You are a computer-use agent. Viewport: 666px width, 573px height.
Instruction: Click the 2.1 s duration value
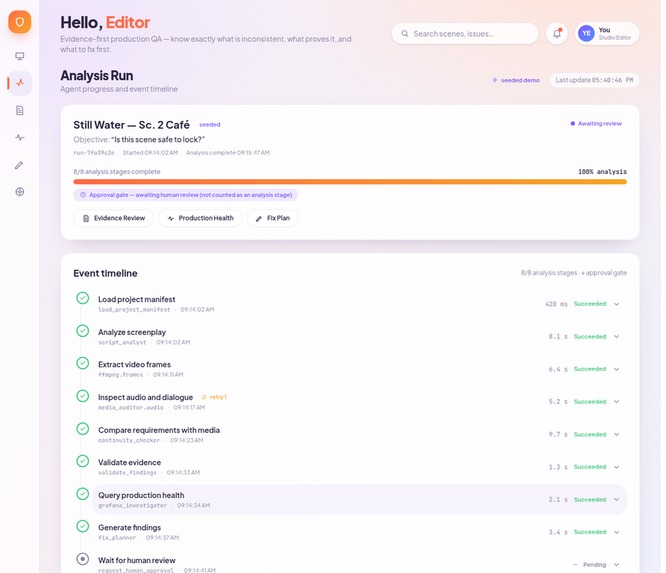tap(558, 500)
